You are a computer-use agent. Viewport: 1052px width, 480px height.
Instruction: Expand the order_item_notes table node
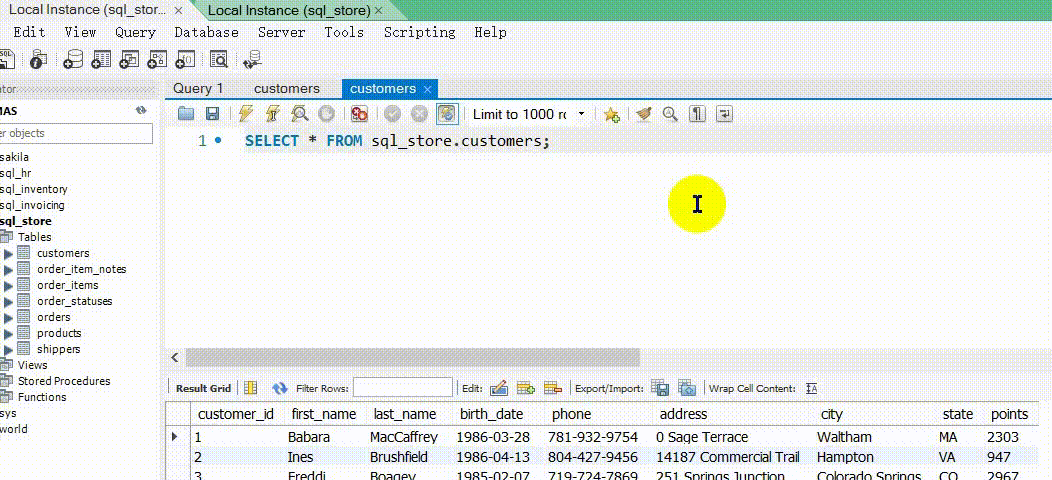[8, 270]
